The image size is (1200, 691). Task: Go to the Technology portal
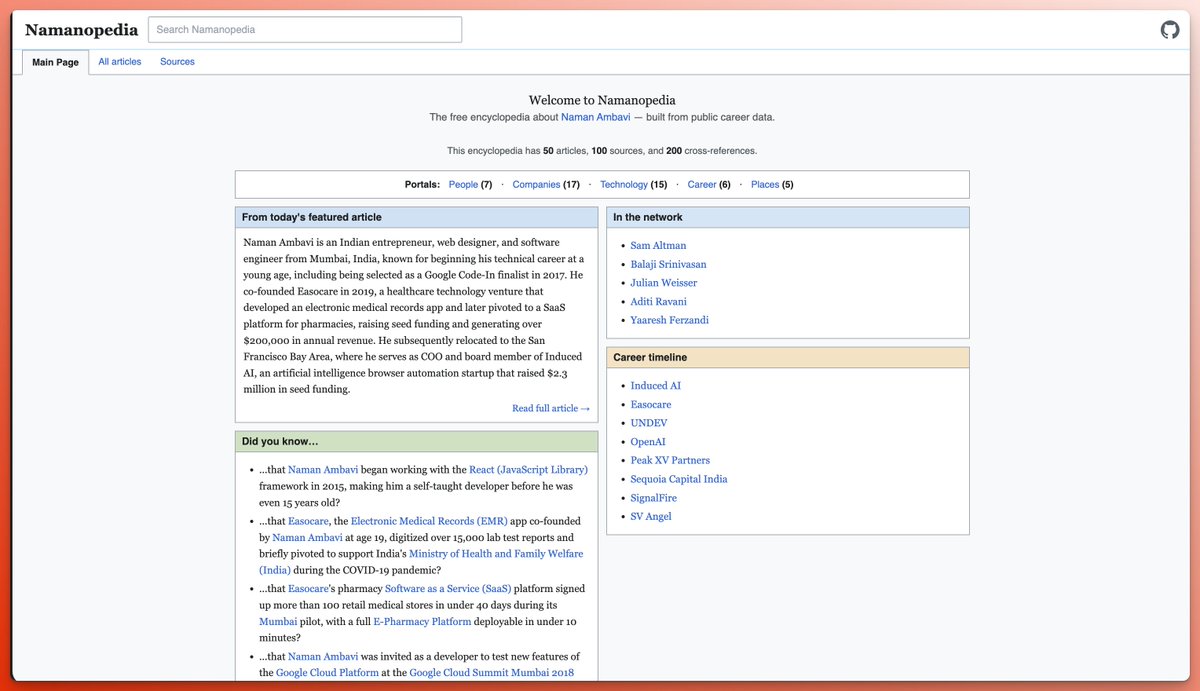(x=624, y=185)
